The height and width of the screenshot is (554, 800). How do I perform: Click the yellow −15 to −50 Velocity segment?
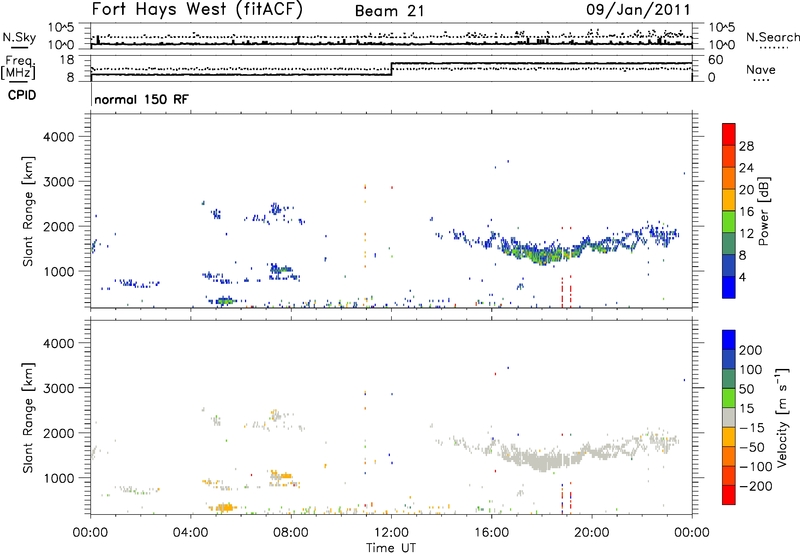point(729,437)
